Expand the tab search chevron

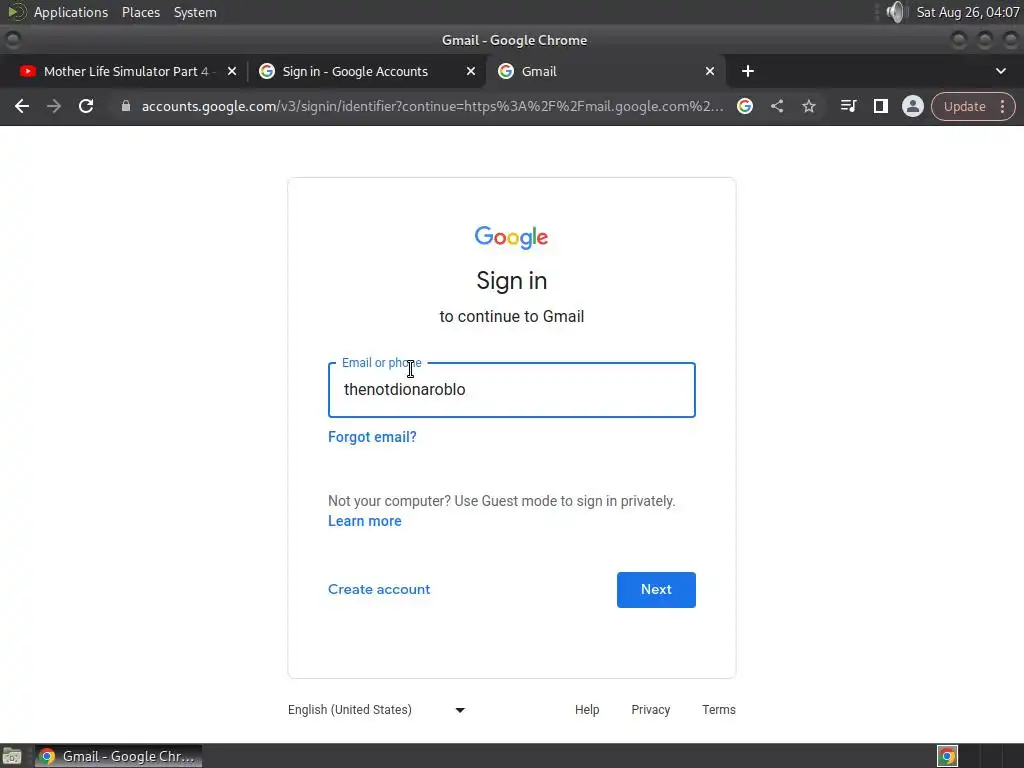pyautogui.click(x=1000, y=71)
